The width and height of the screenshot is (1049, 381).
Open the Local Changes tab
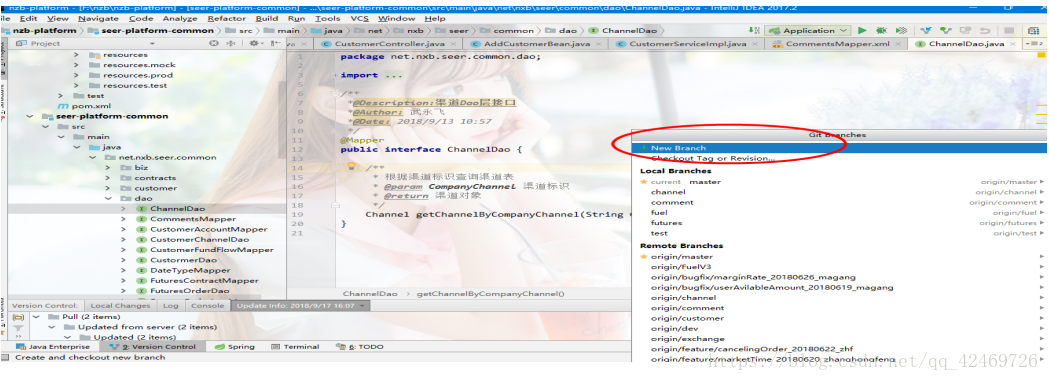tap(120, 305)
